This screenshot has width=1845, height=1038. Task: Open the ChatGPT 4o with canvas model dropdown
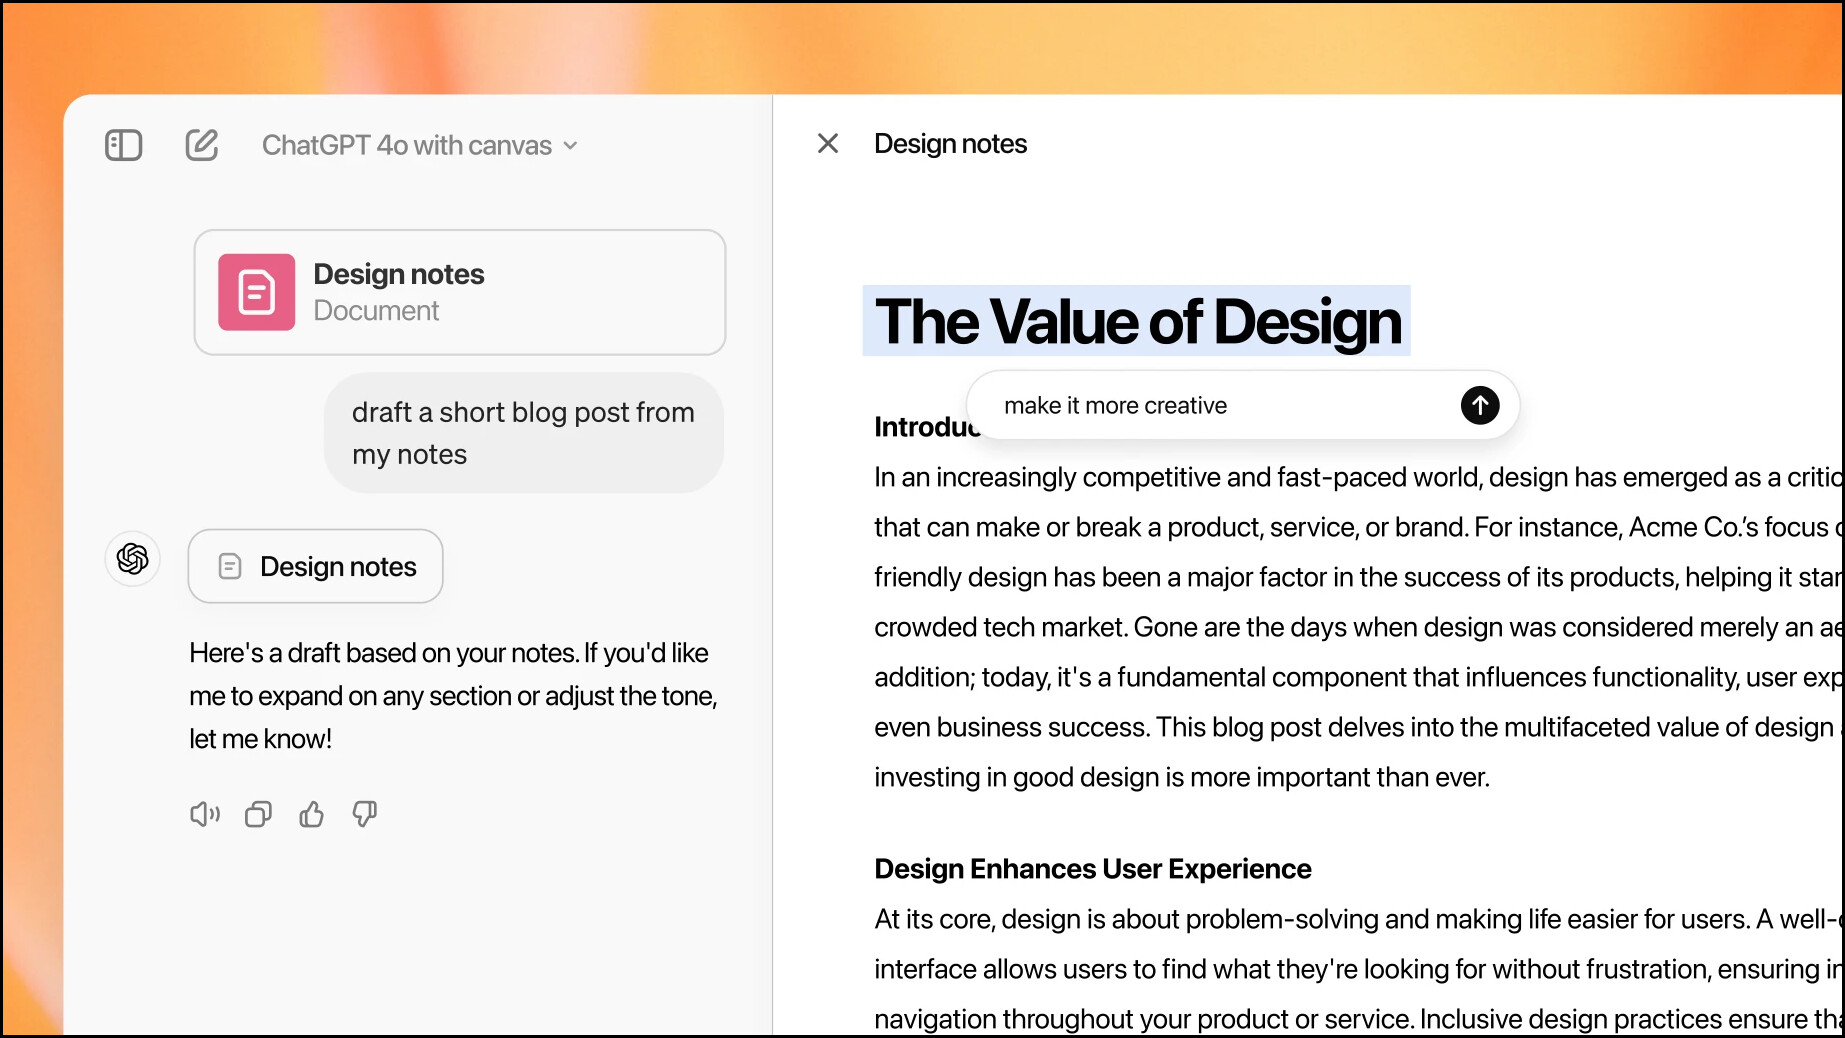pos(419,146)
